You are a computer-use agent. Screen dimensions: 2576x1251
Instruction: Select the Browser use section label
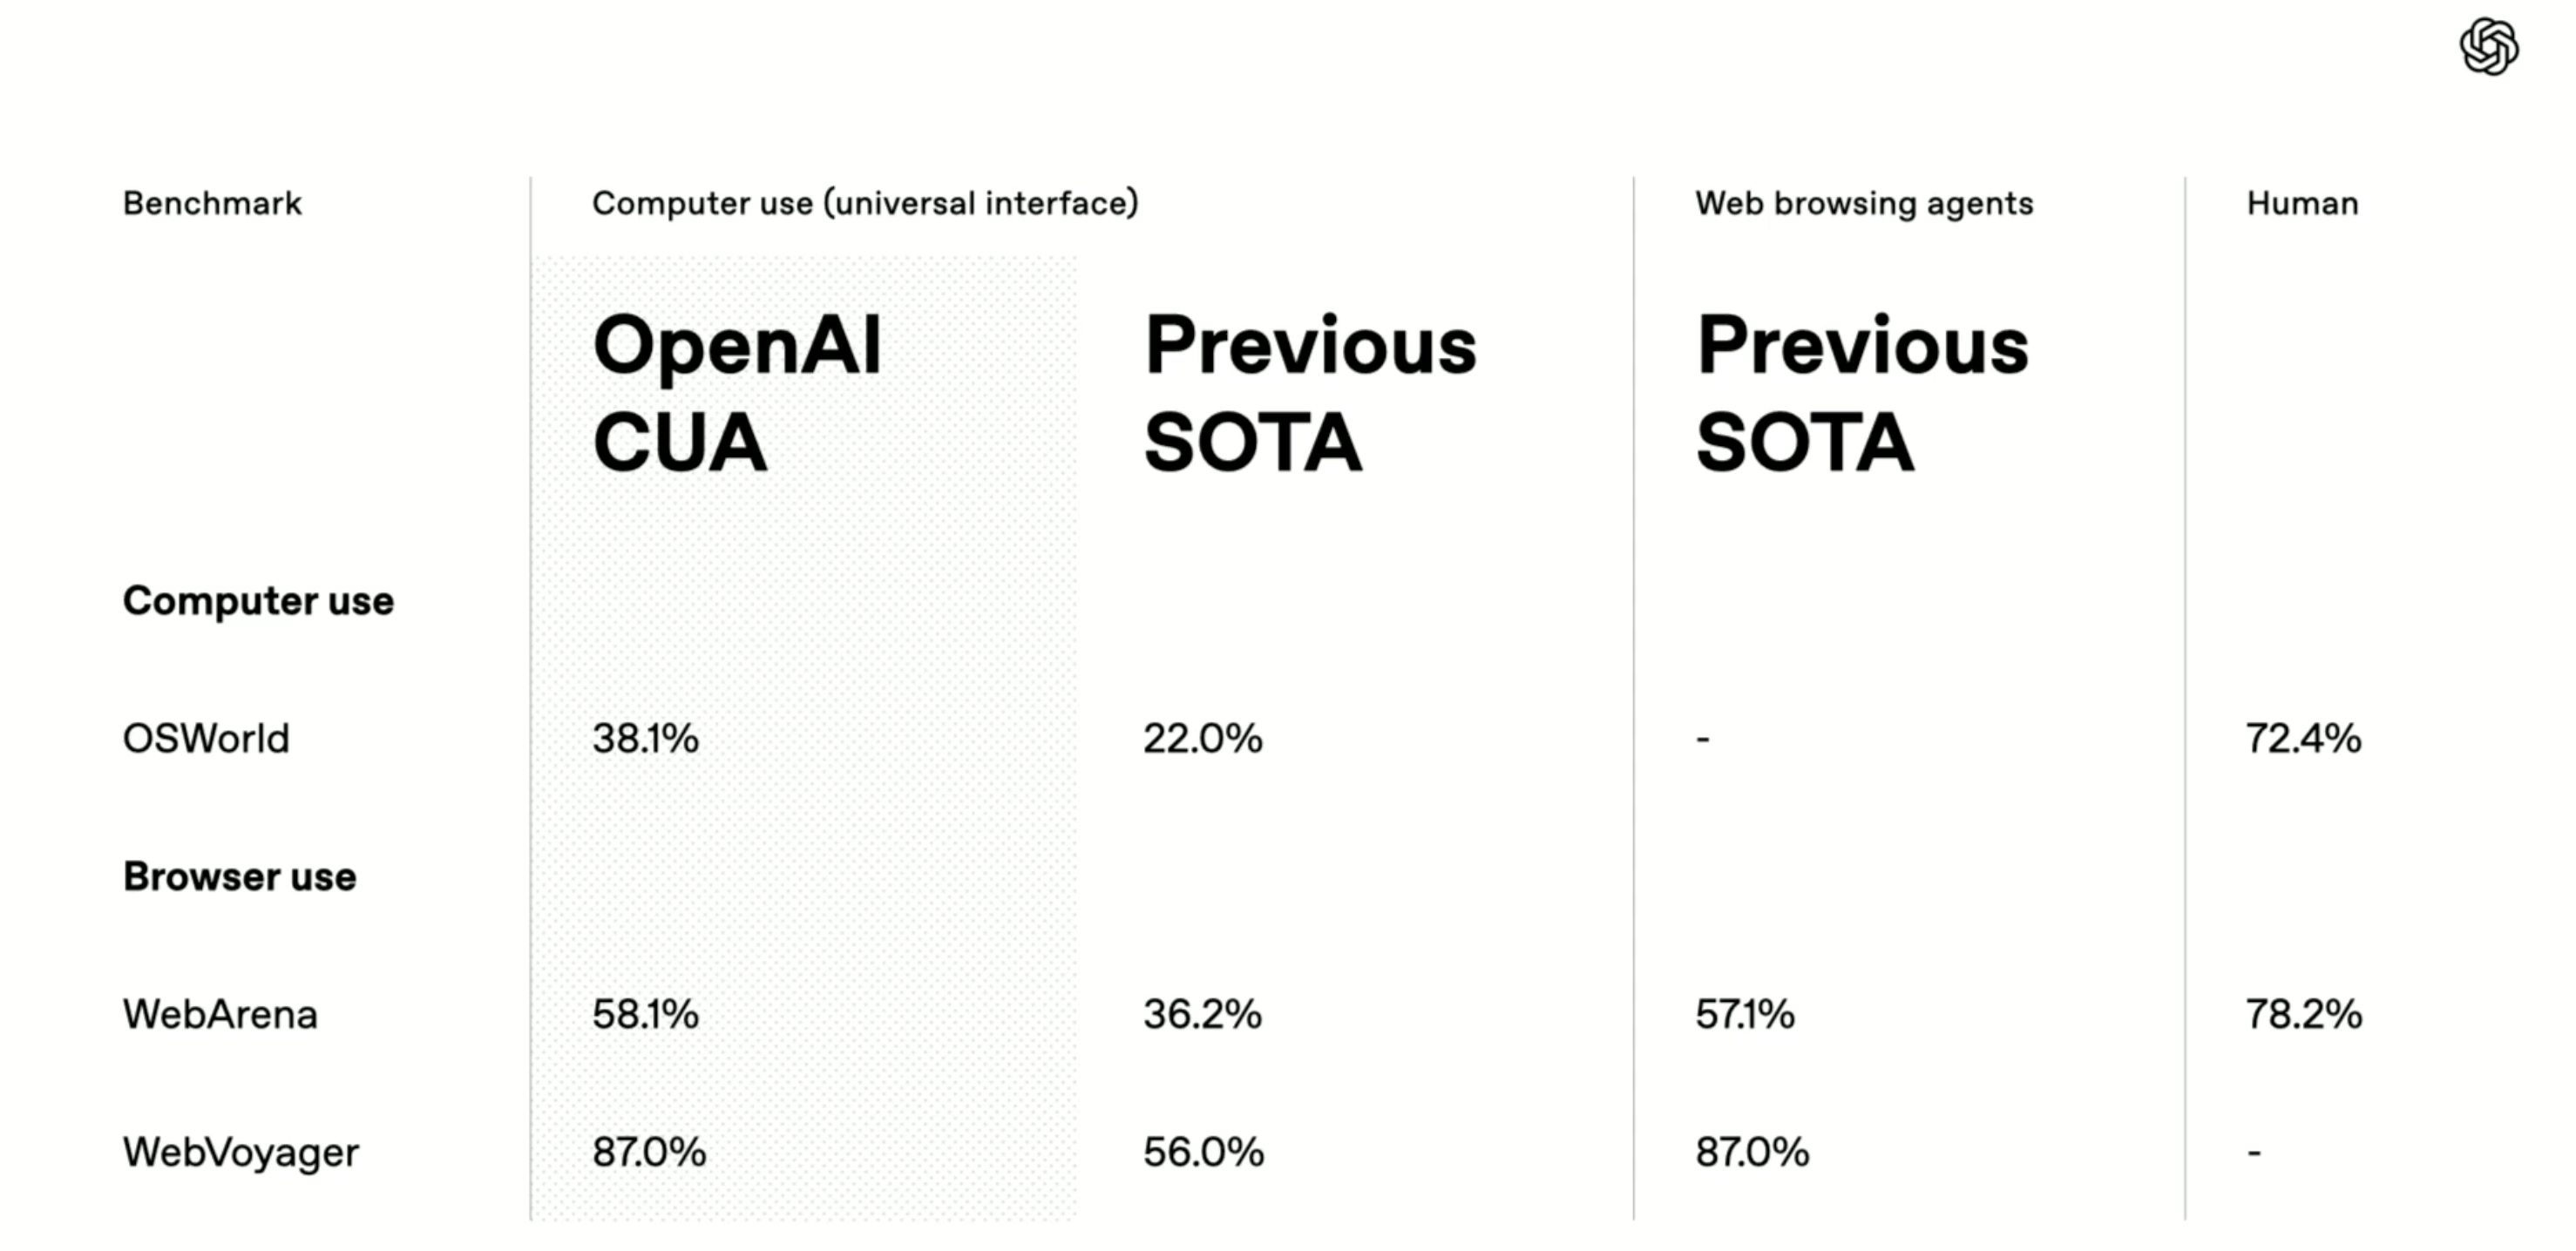pos(240,876)
